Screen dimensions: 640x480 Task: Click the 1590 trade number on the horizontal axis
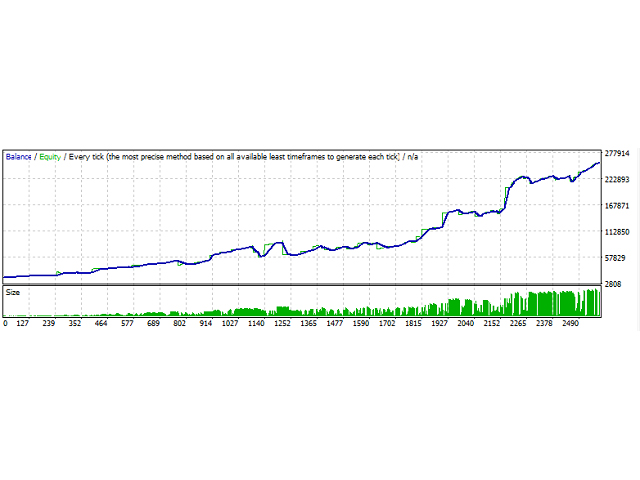[x=361, y=324]
